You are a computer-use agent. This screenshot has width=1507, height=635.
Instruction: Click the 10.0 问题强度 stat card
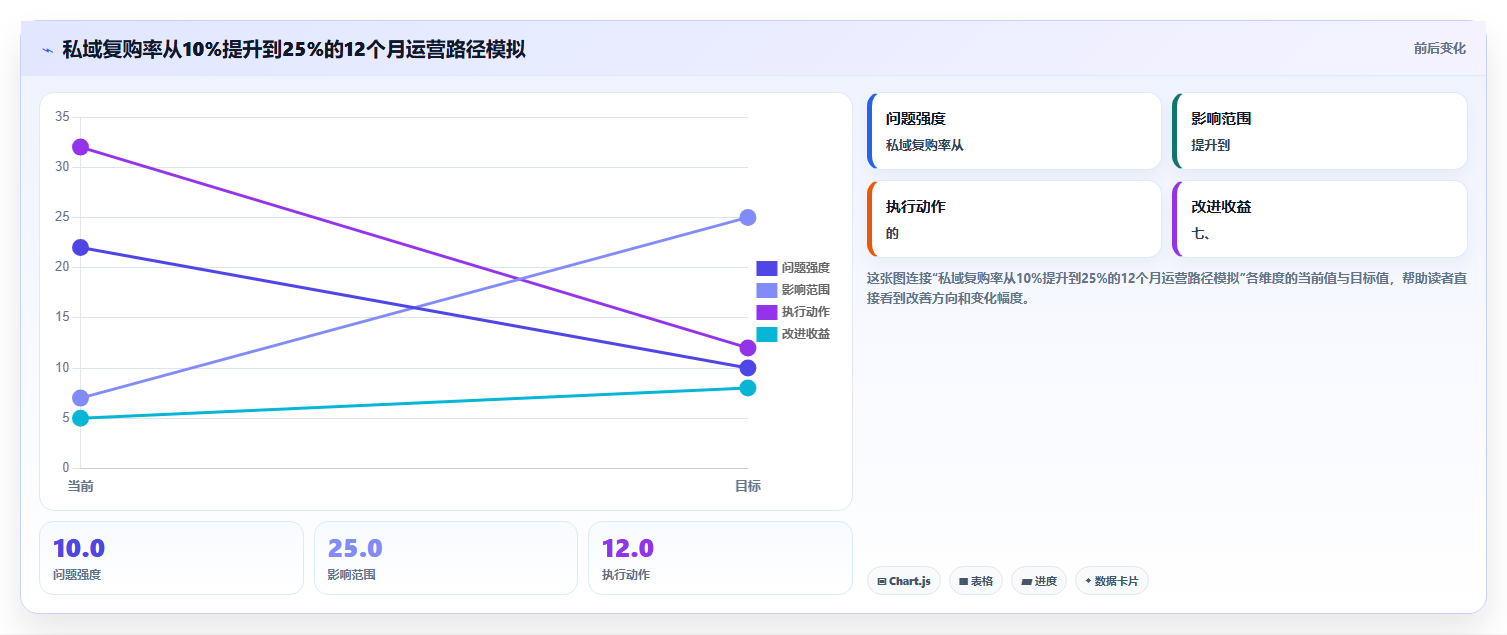[171, 558]
